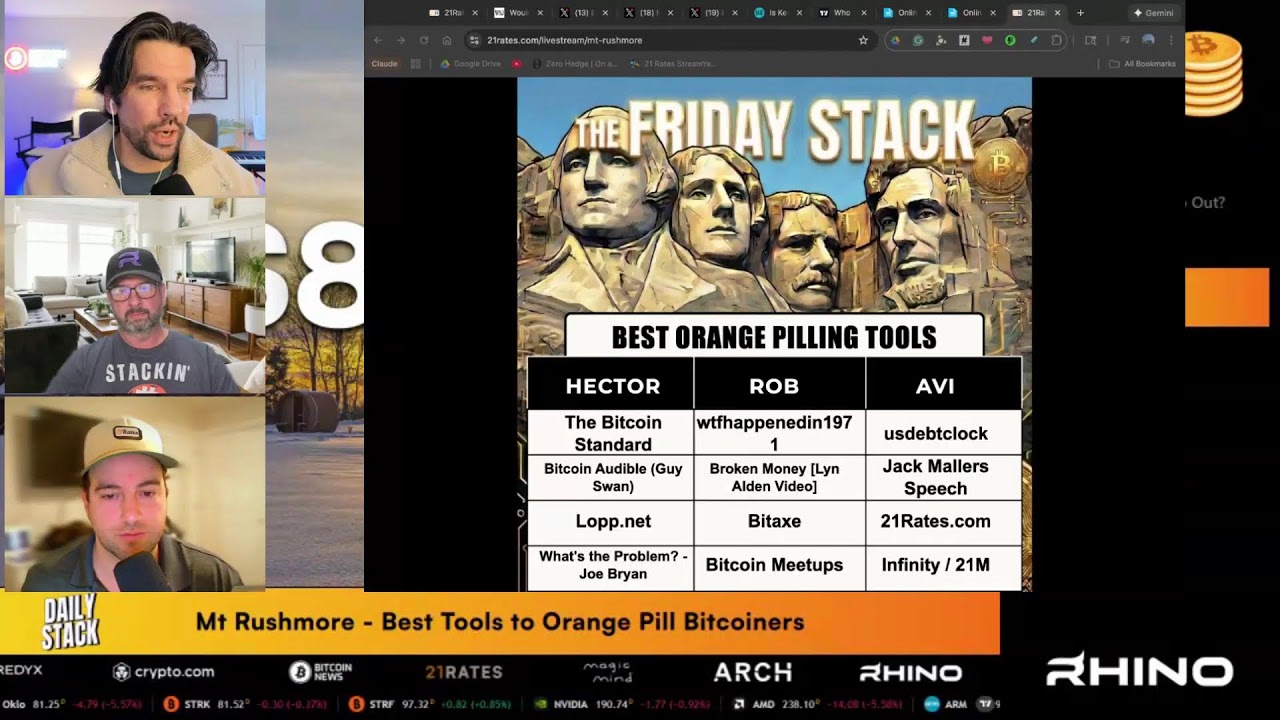Click the green lightning bolt extension icon
Viewport: 1280px width, 720px height.
click(x=1010, y=40)
